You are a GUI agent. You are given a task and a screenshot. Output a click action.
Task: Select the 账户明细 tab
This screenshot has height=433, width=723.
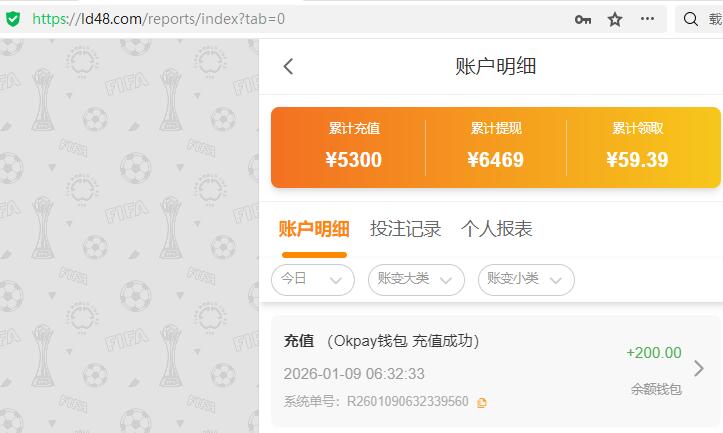[x=314, y=229]
